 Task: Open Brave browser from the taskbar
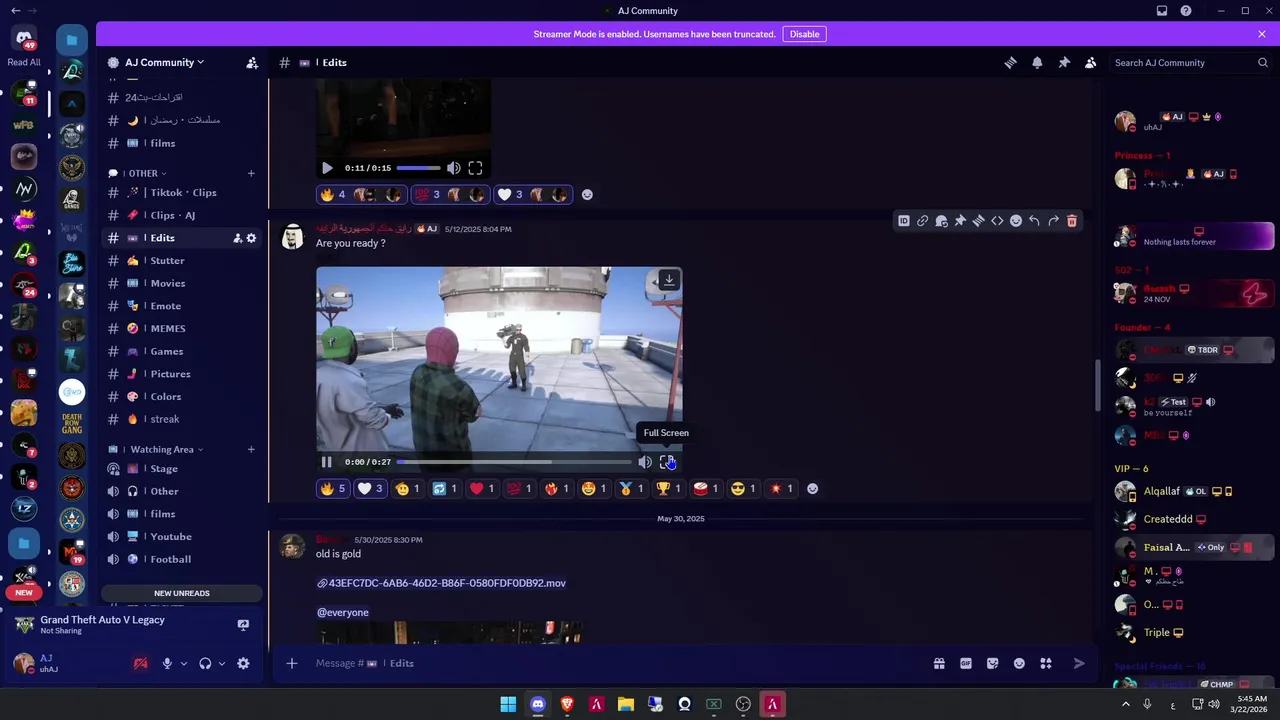coord(567,704)
